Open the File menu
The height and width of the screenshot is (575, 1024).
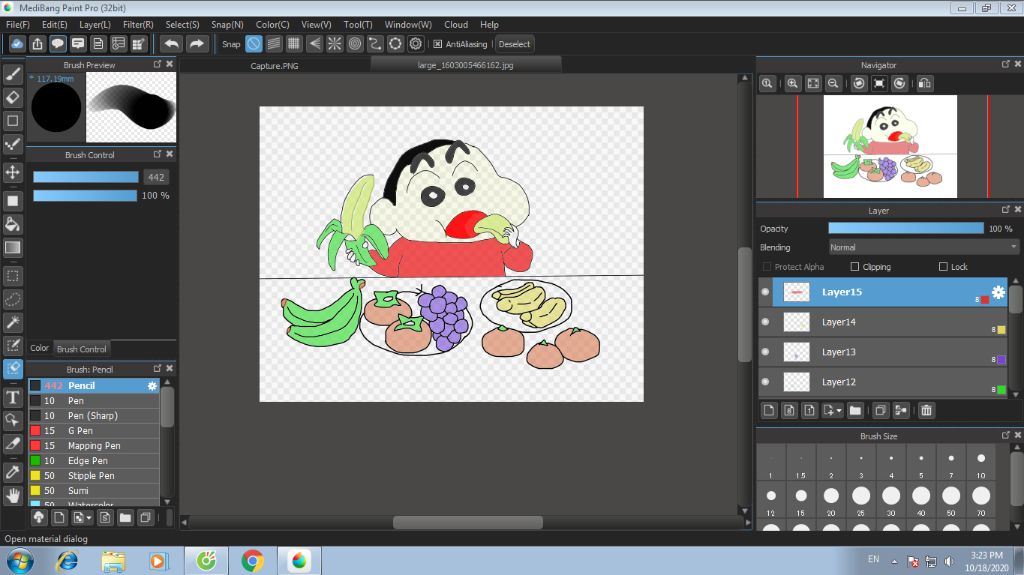point(18,24)
